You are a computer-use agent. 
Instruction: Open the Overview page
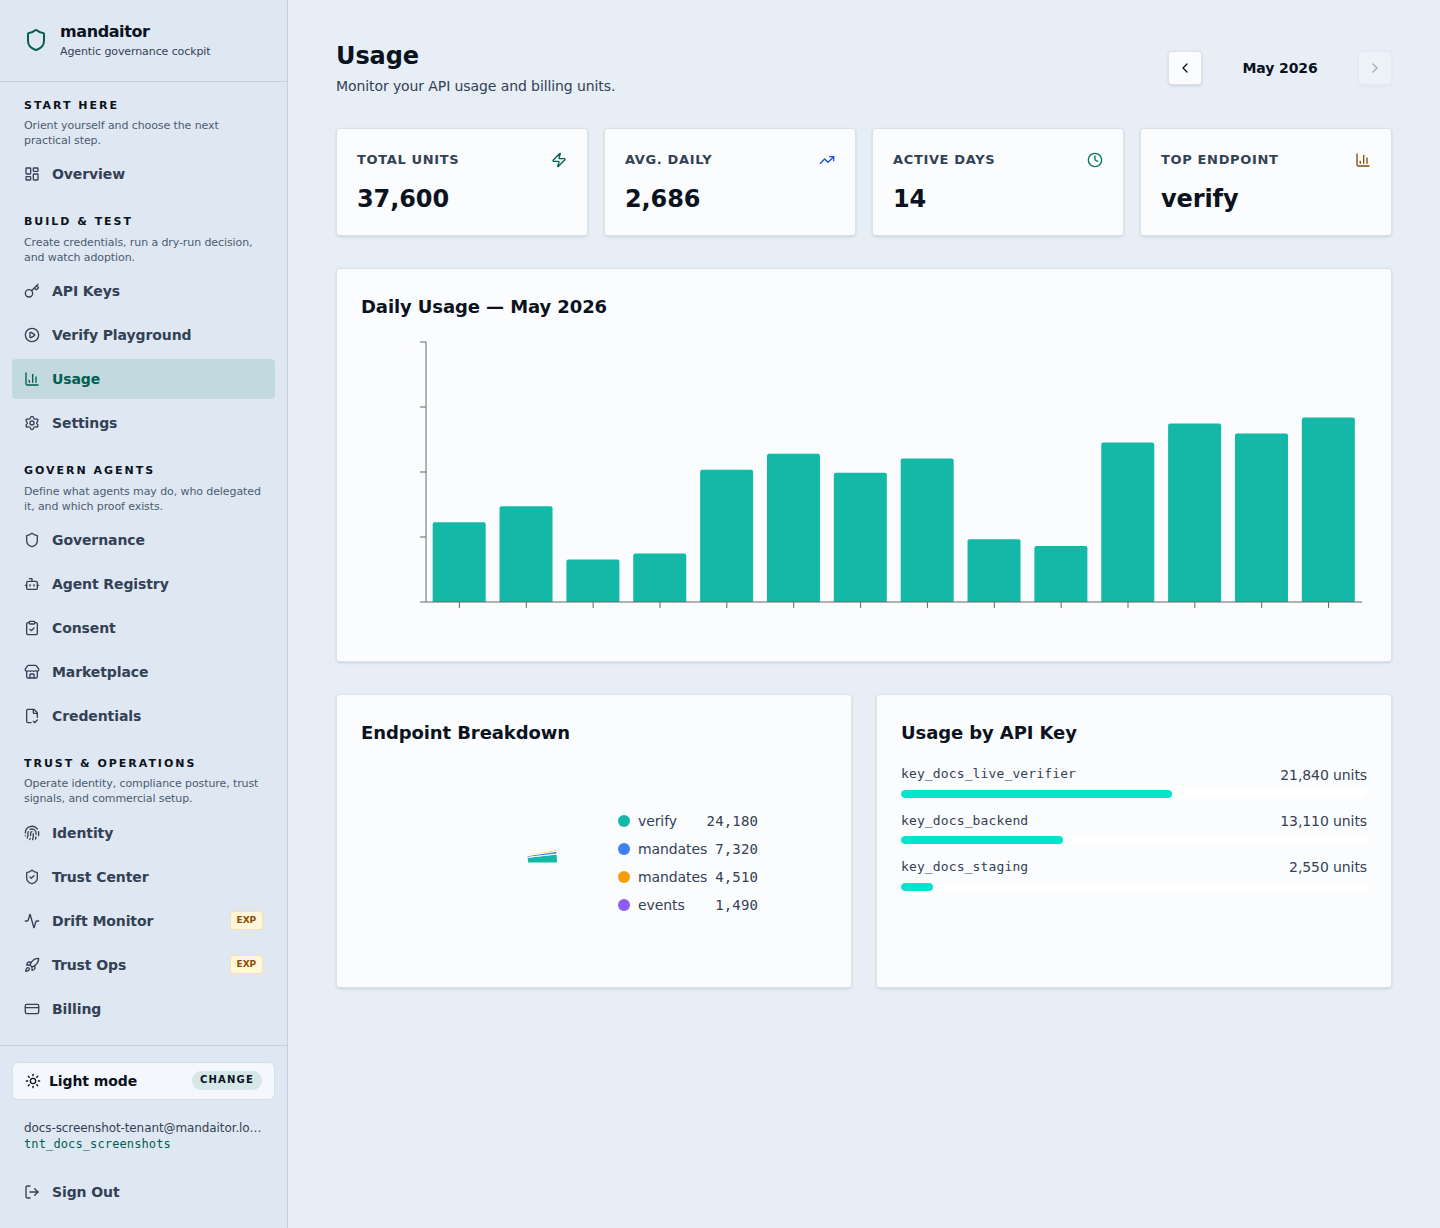(143, 174)
